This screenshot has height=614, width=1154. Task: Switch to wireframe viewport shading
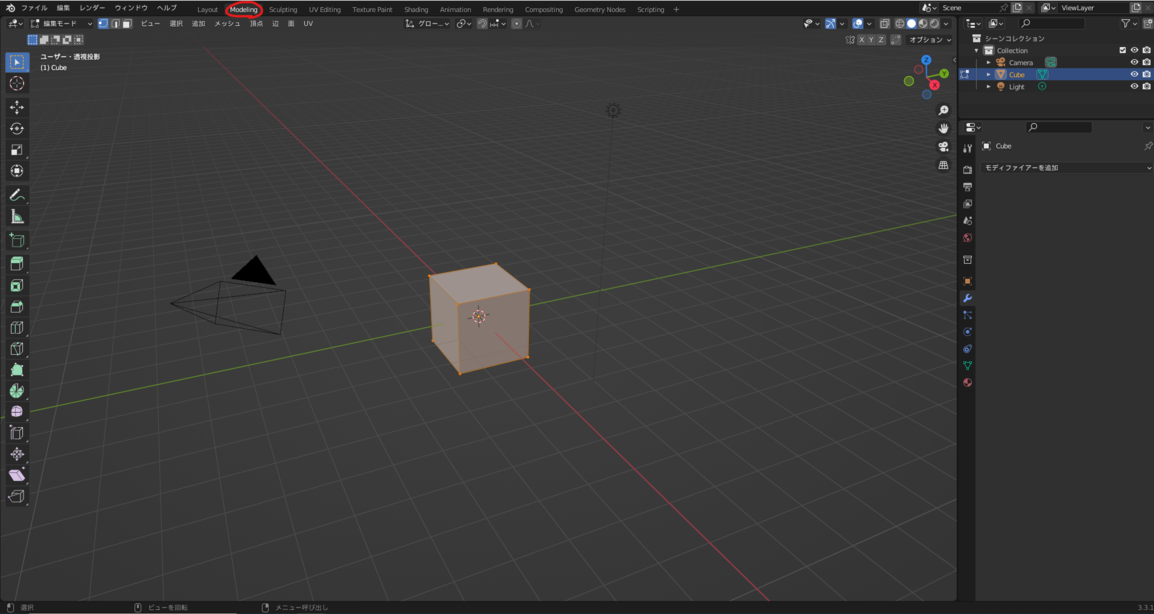pos(900,24)
